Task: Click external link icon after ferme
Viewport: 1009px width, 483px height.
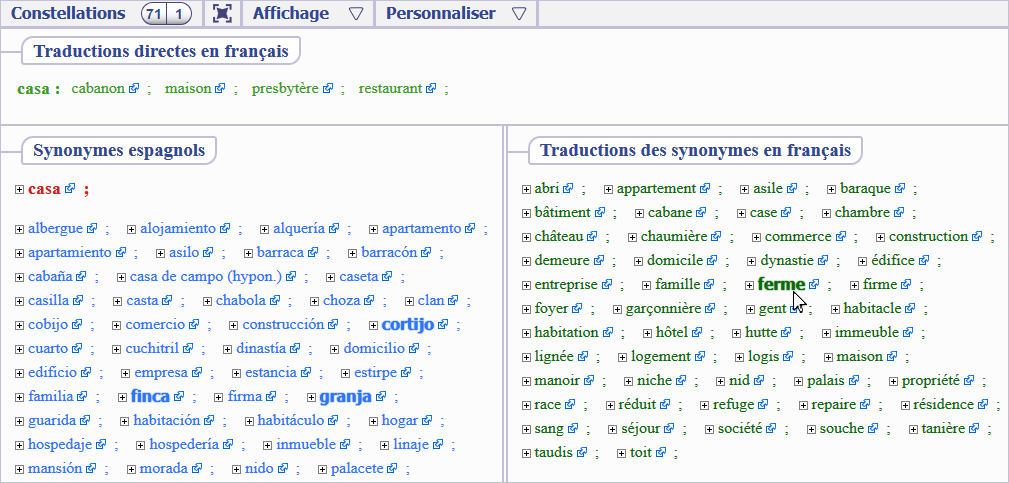Action: click(814, 285)
